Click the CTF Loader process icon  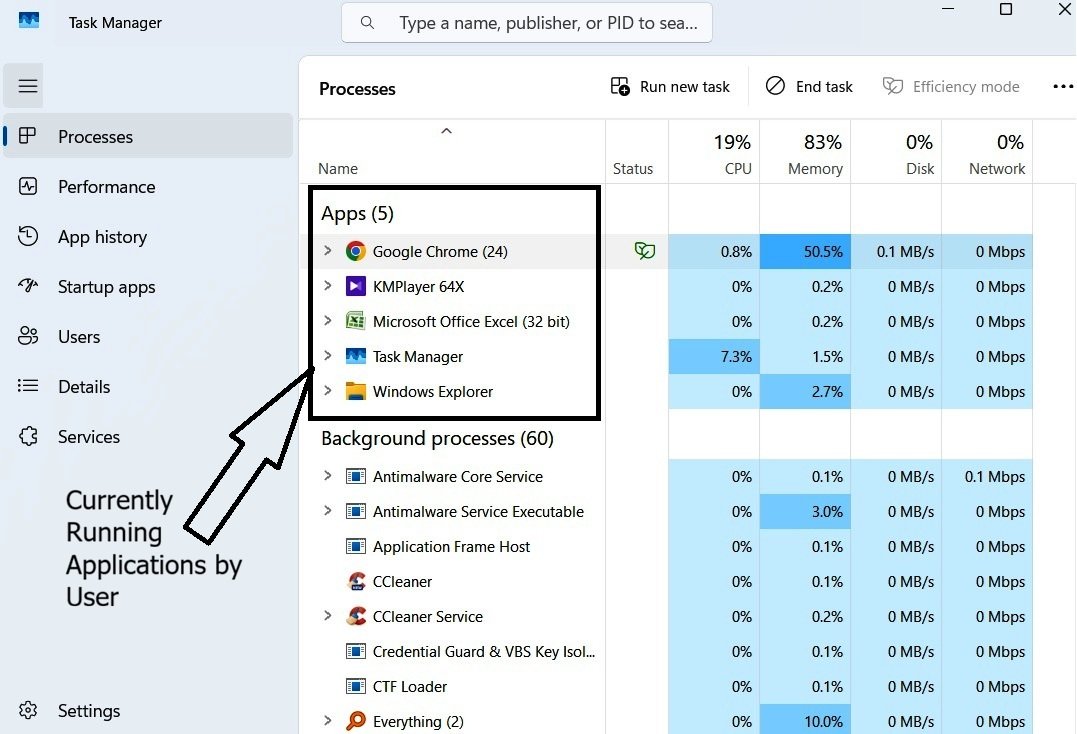[356, 687]
